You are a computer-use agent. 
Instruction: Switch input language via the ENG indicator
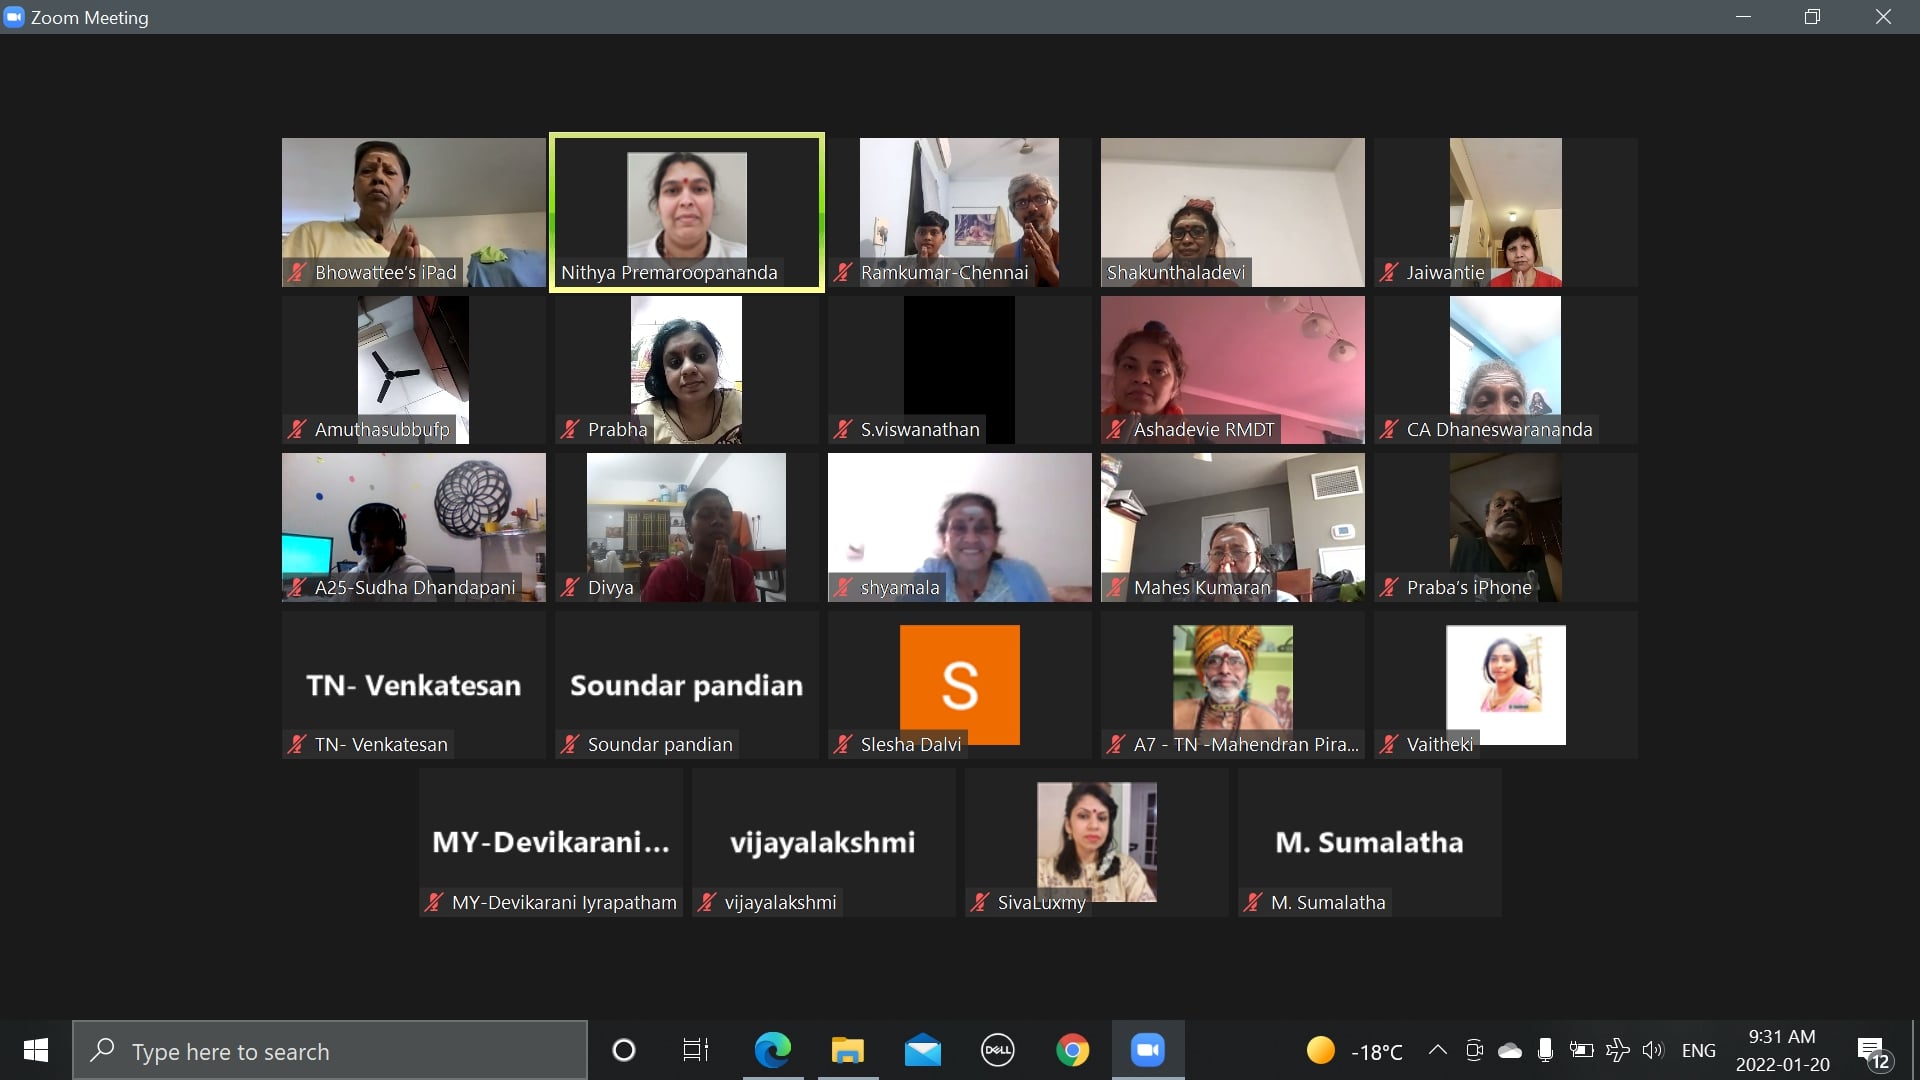point(1698,1050)
